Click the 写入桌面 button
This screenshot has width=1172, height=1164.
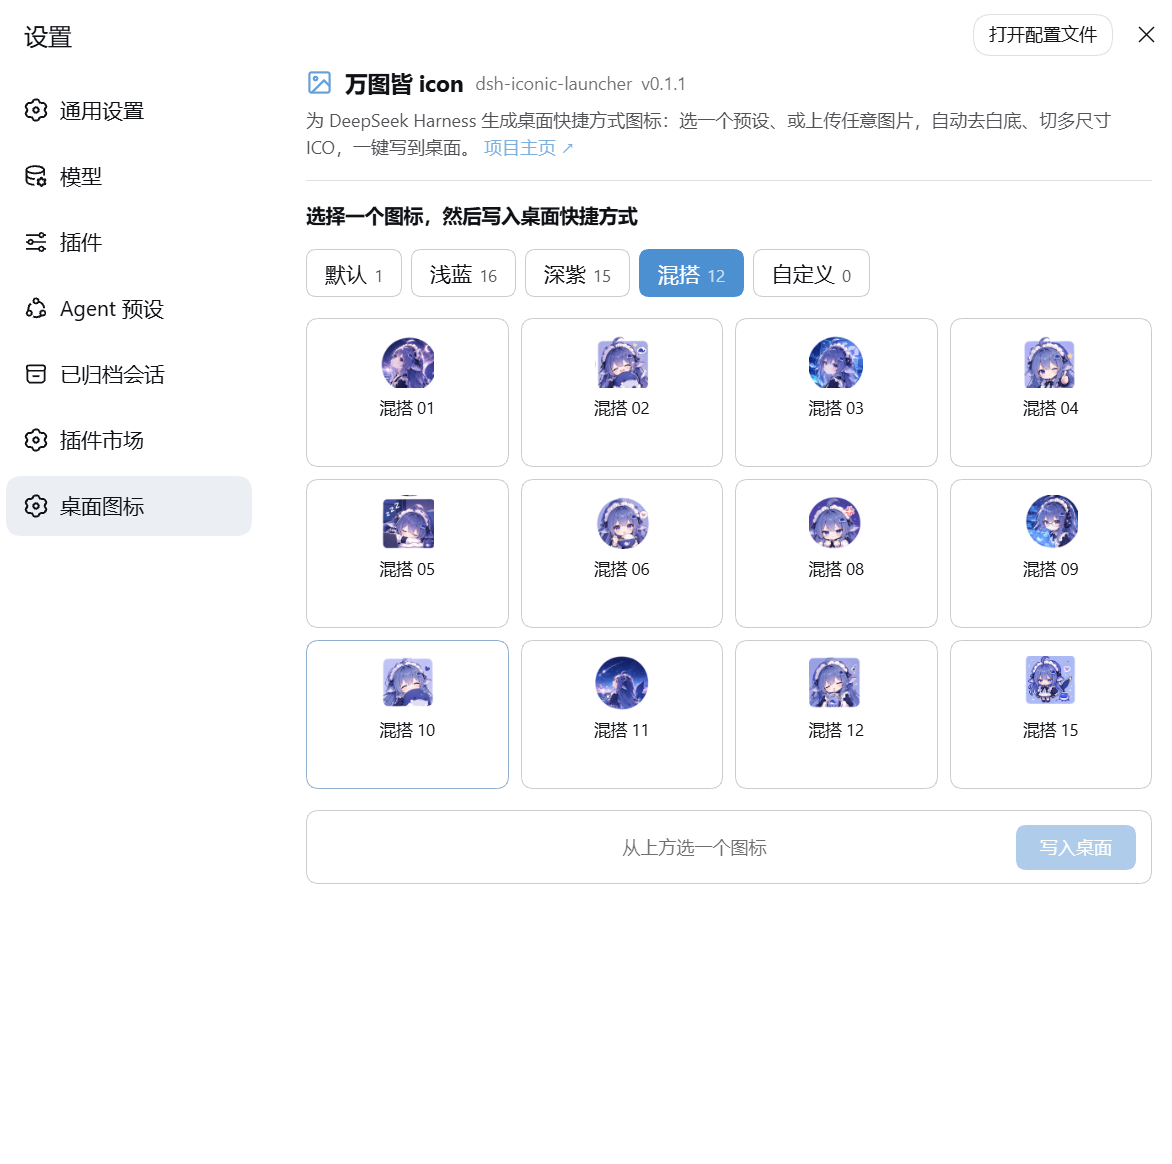[x=1076, y=847]
